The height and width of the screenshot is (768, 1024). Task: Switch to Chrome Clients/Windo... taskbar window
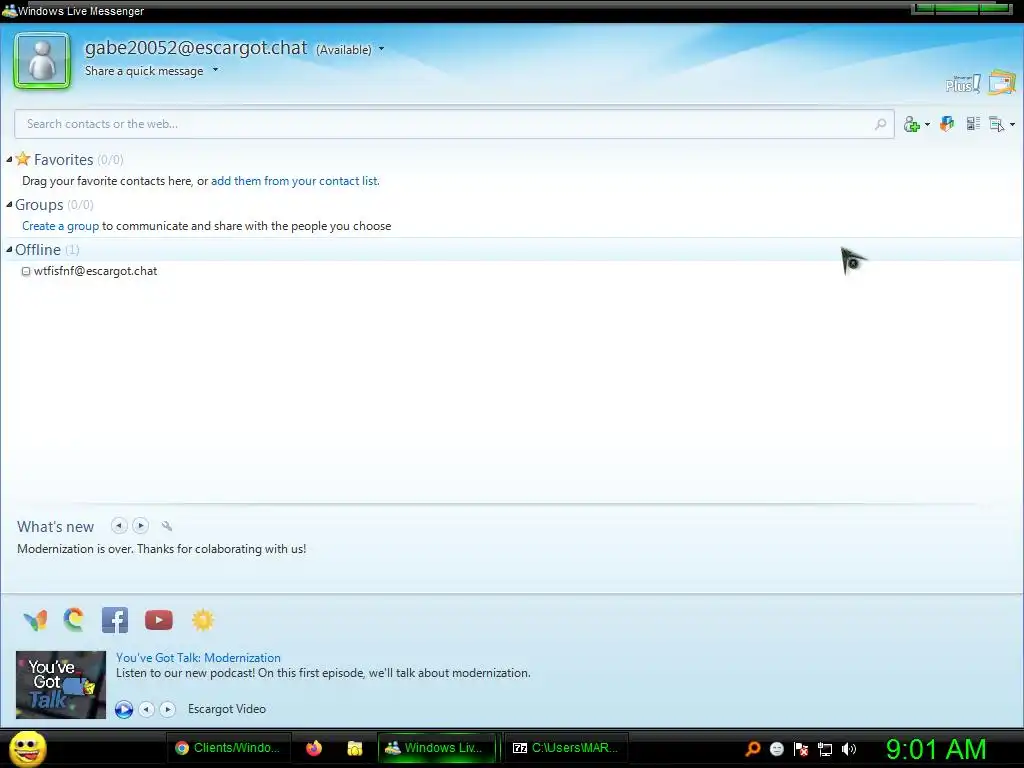pyautogui.click(x=227, y=748)
